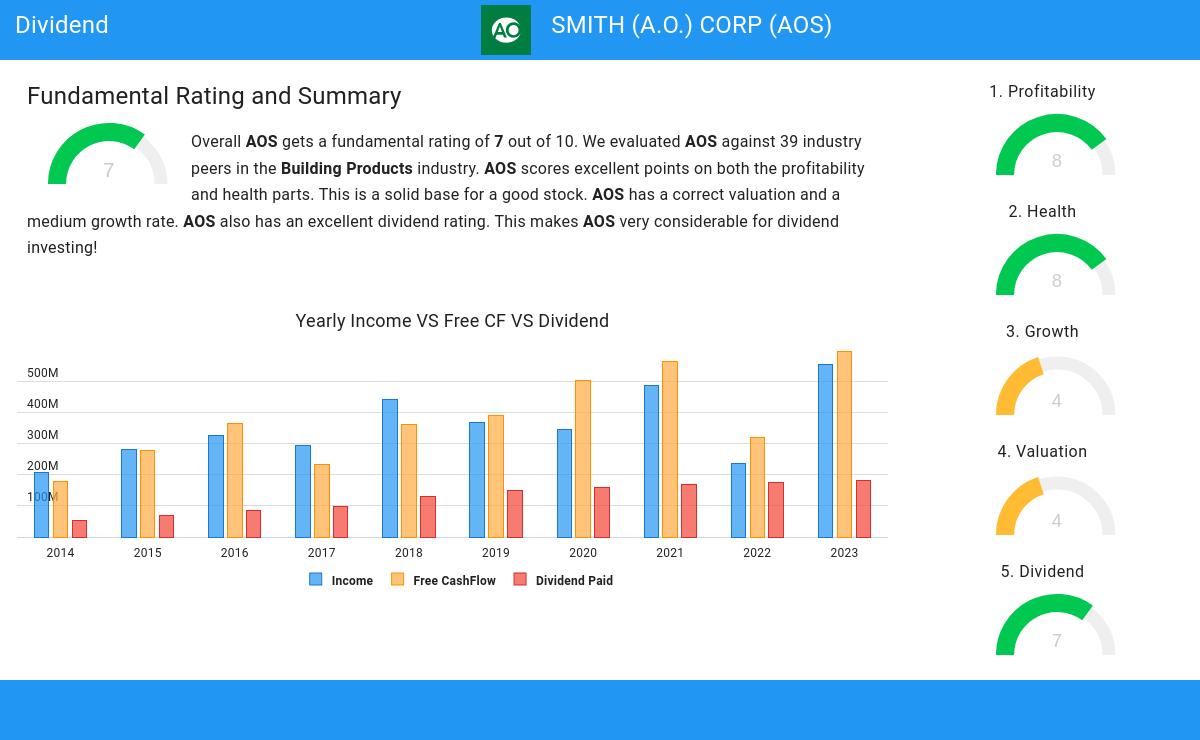1200x740 pixels.
Task: Click the Fundamental Rating and Summary heading
Action: point(214,96)
